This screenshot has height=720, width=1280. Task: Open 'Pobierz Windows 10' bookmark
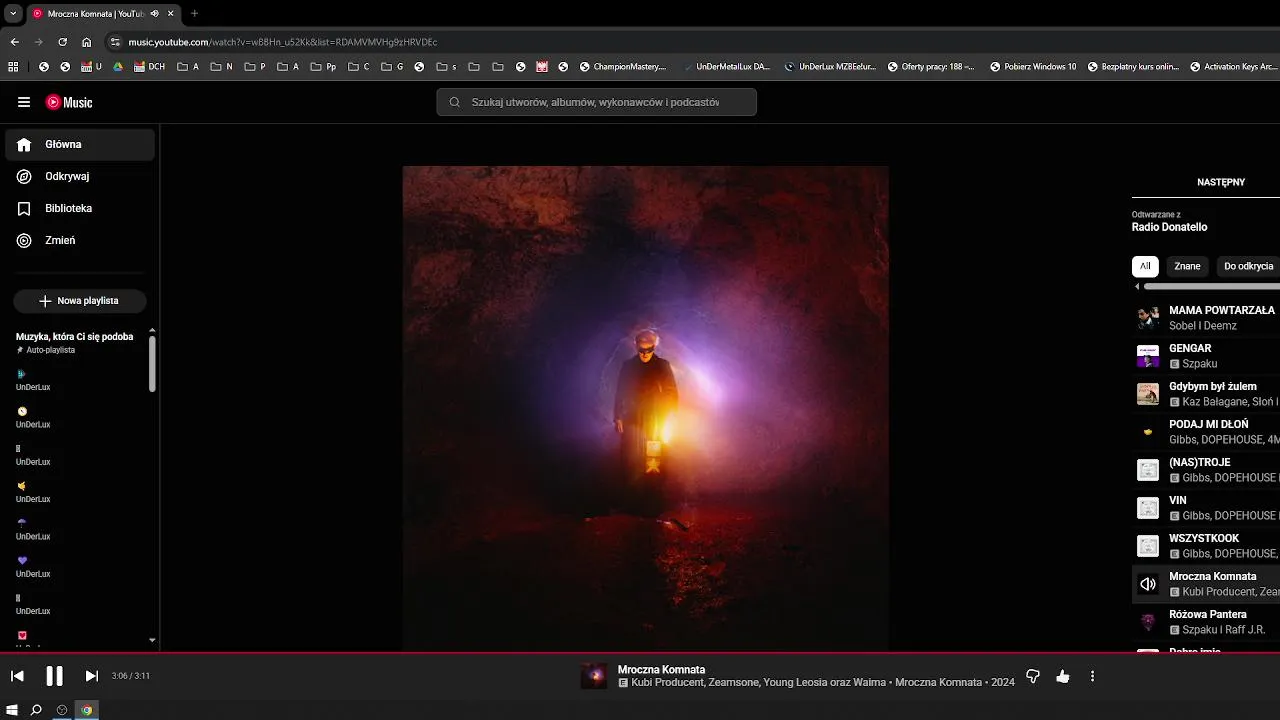click(x=1033, y=67)
